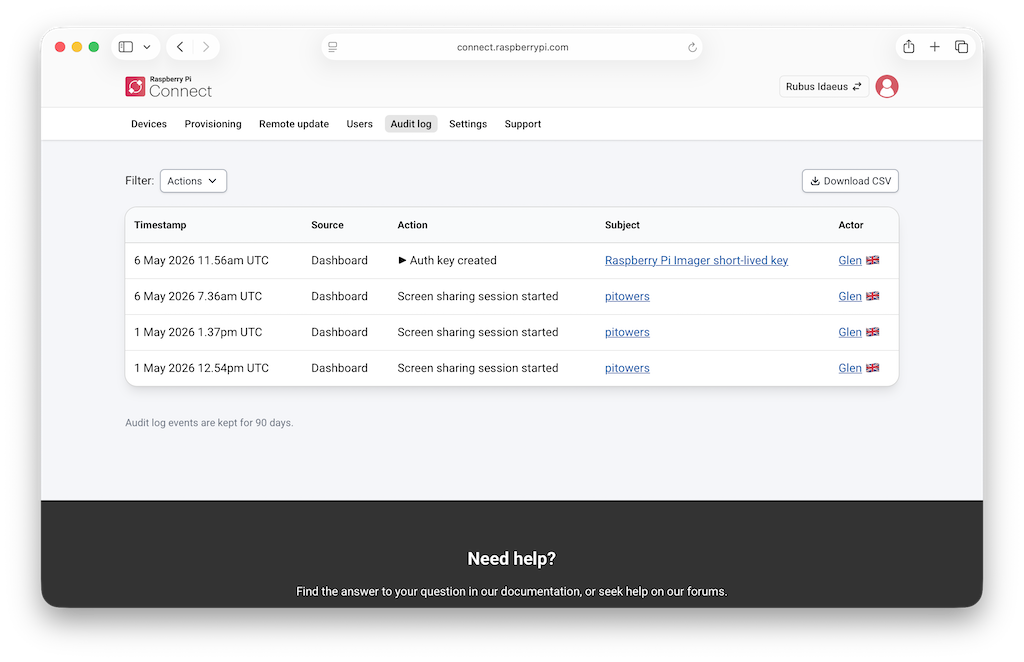Open the Settings tab
The image size is (1024, 662).
tap(468, 124)
